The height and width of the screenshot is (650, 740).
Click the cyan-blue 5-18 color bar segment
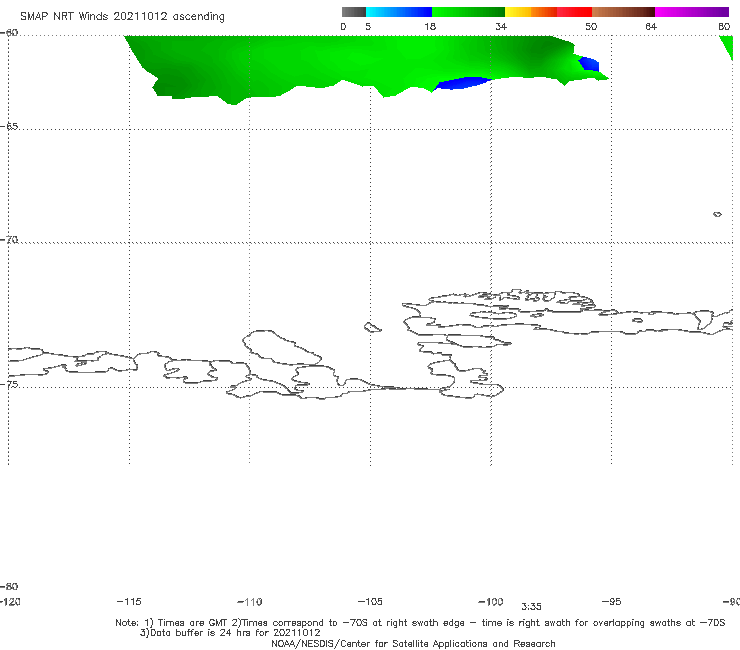pos(399,12)
